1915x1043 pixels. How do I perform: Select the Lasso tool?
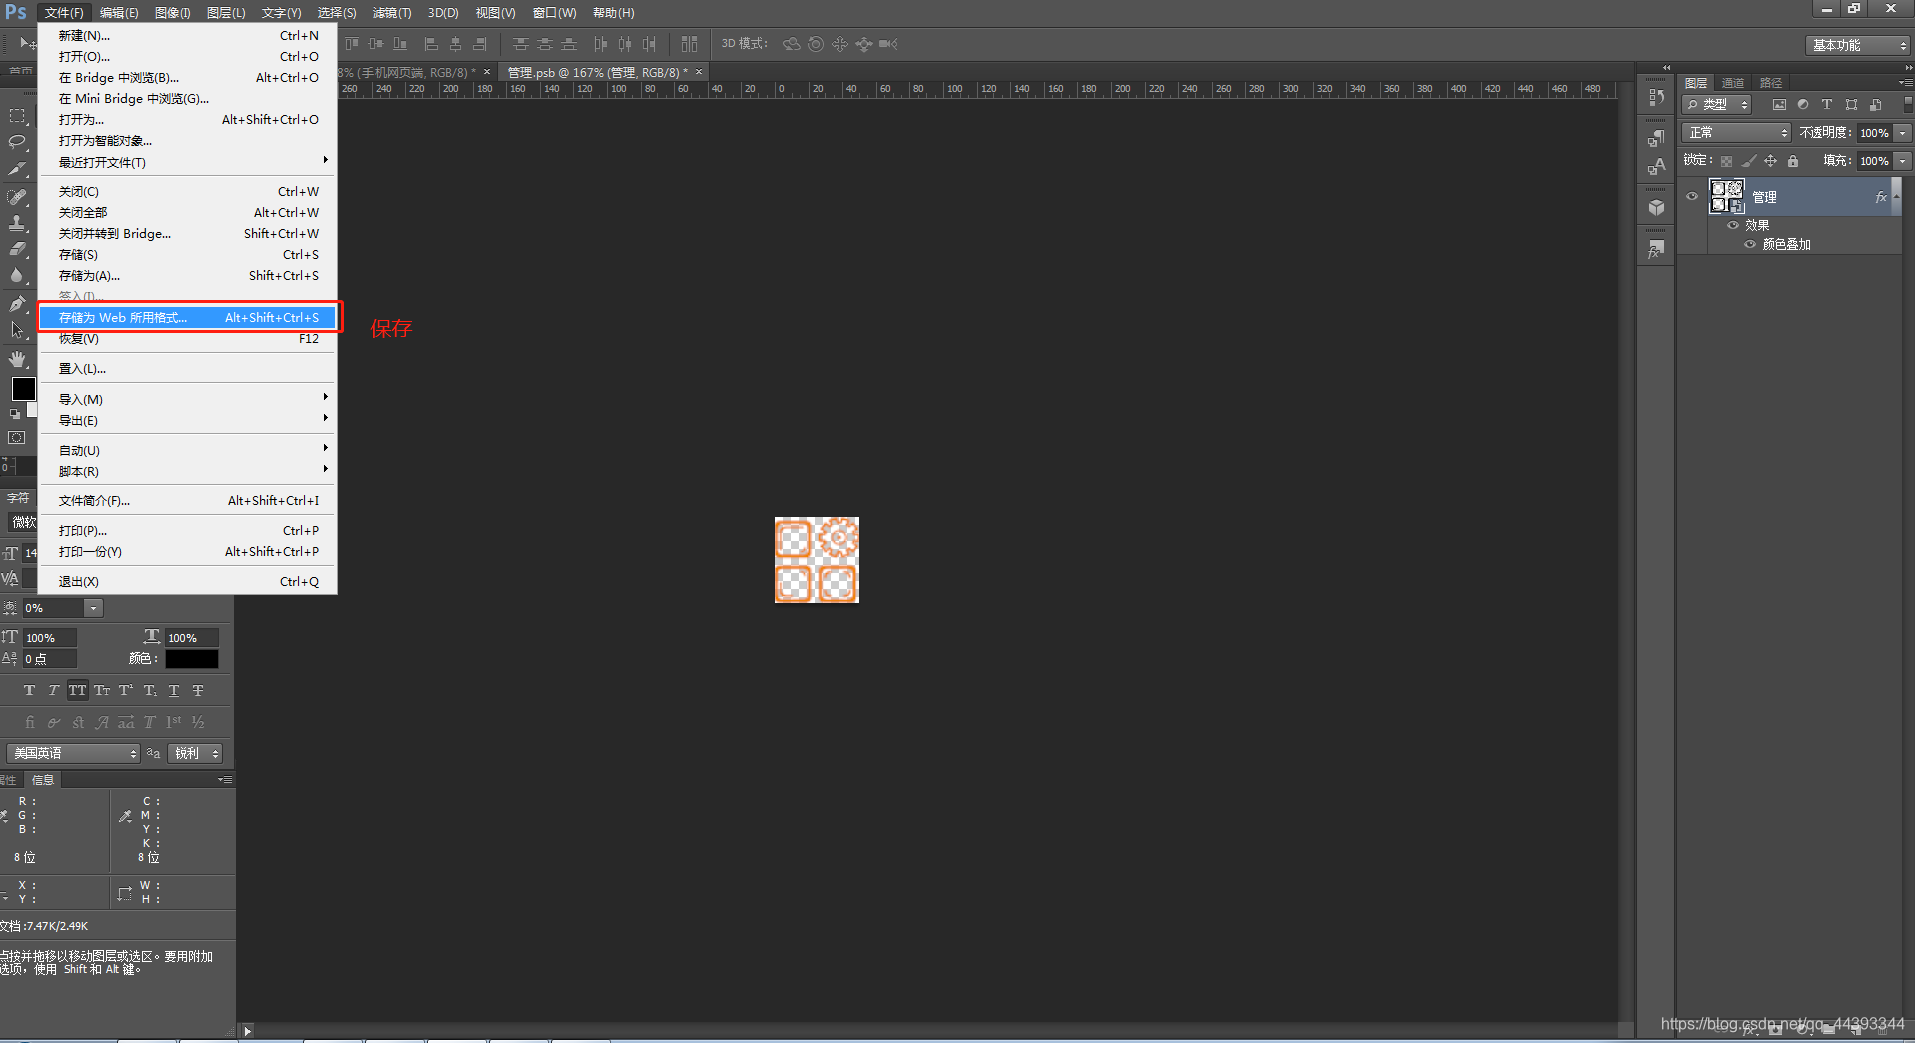tap(17, 142)
